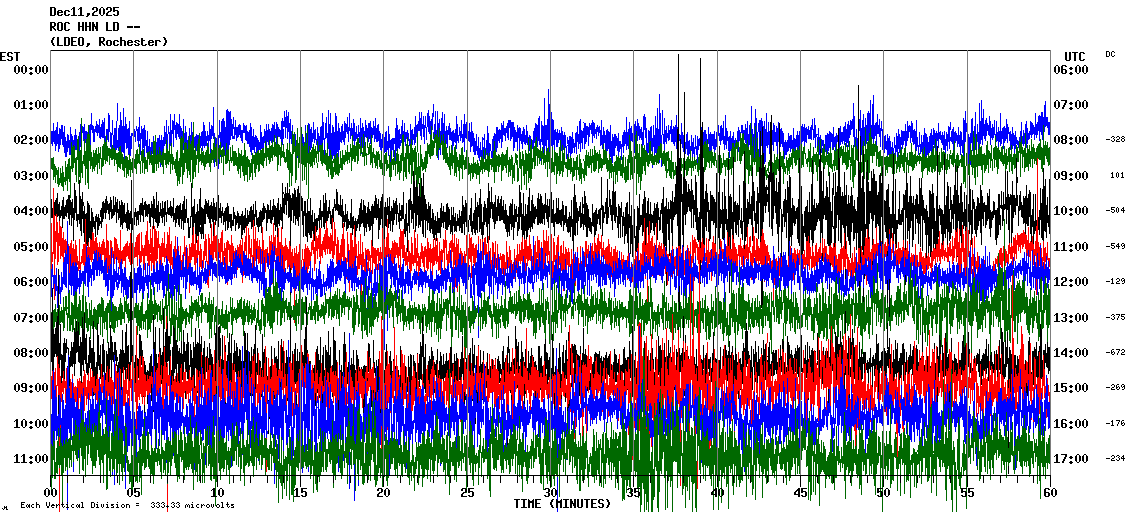Click the DC offset value '-269'
The width and height of the screenshot is (1130, 519).
pos(1116,387)
